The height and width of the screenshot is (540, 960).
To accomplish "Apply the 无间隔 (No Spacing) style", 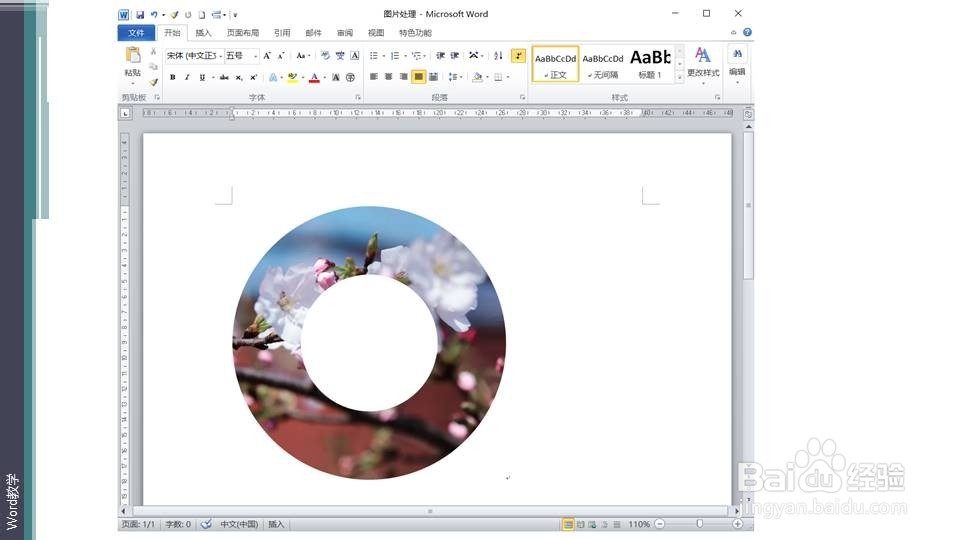I will 603,64.
